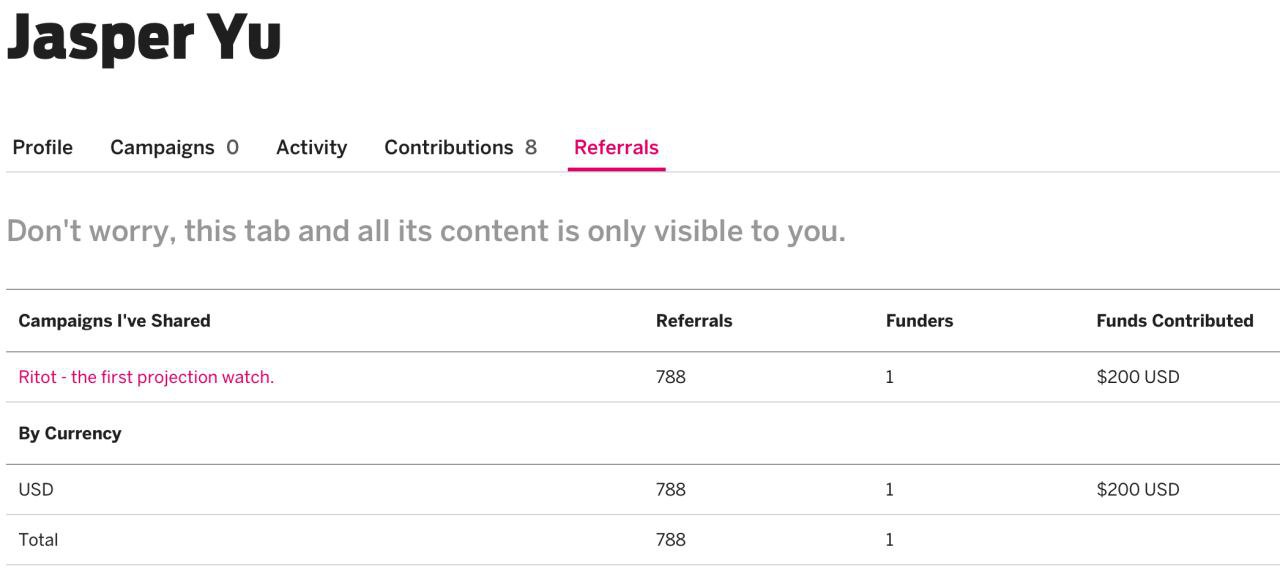Click the $200 USD amount in Ritot row
Image resolution: width=1280 pixels, height=569 pixels.
point(1137,377)
